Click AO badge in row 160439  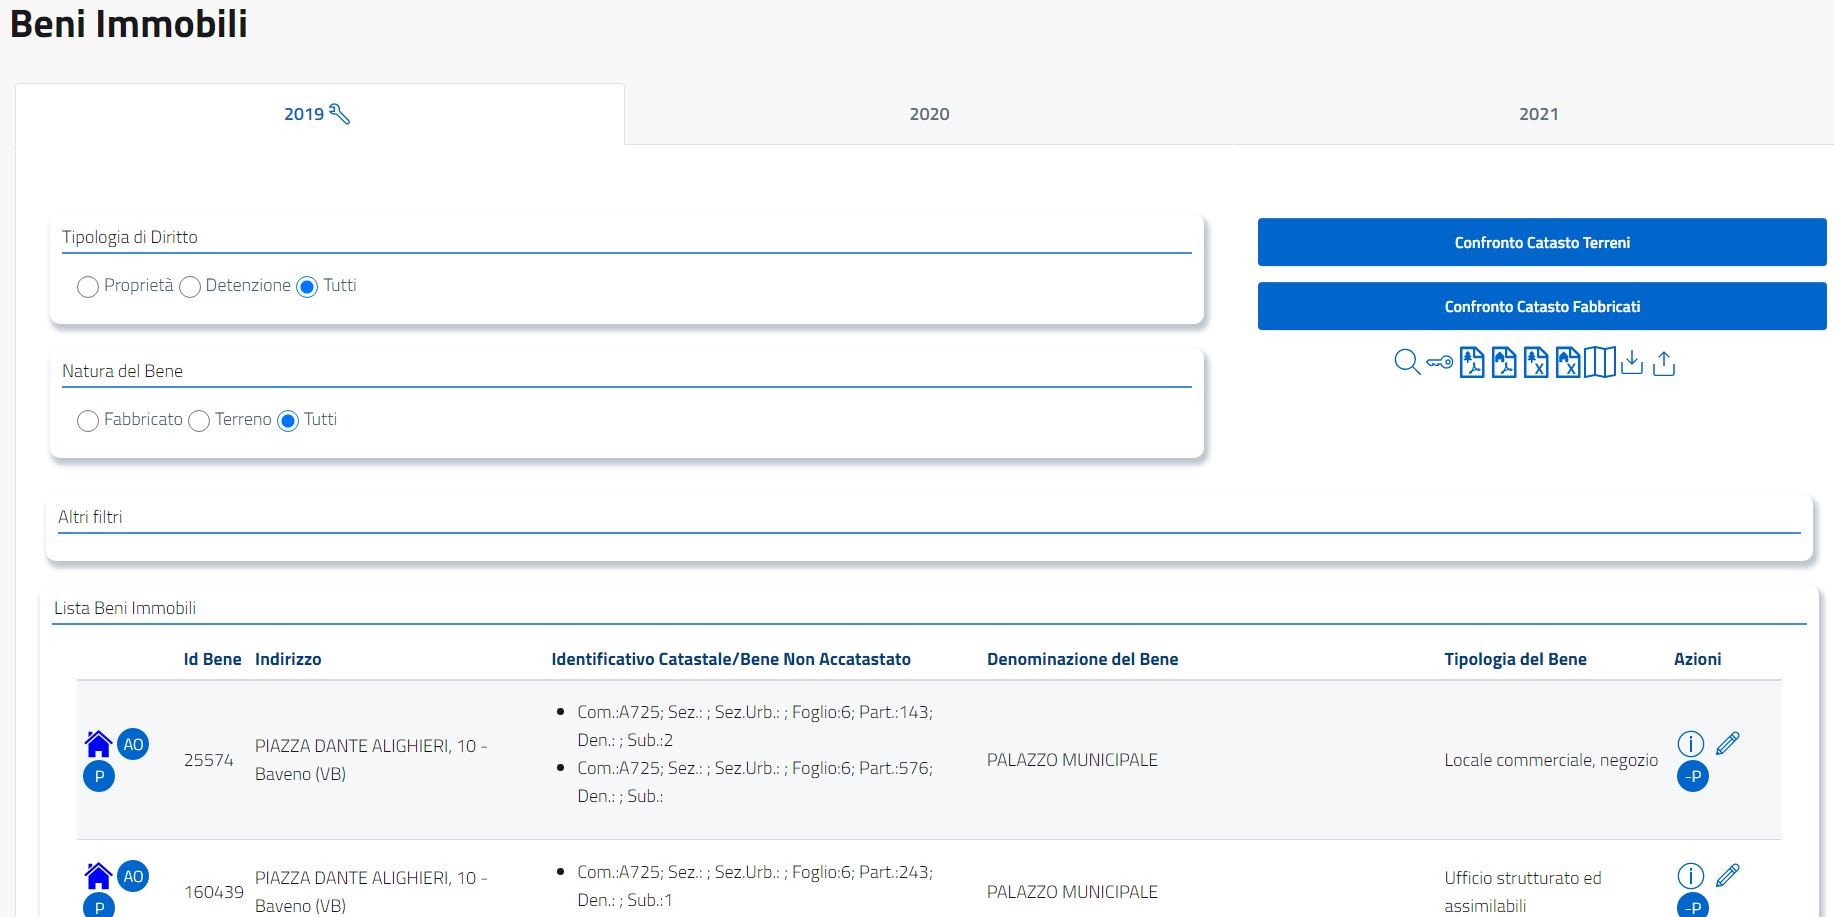tap(133, 876)
